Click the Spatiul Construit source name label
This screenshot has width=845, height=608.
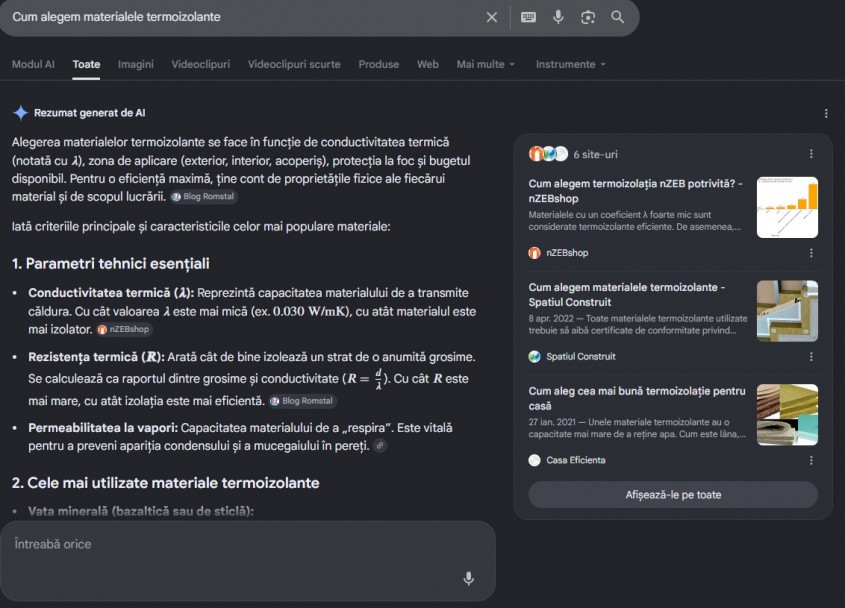click(x=581, y=356)
